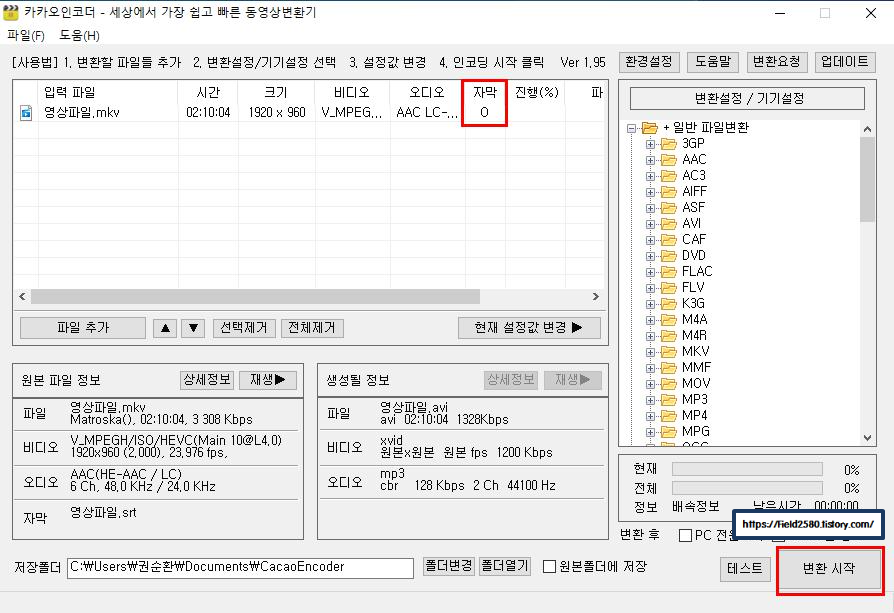Viewport: 894px width, 613px height.
Task: Clear list with 전체제거 button
Action: 312,328
